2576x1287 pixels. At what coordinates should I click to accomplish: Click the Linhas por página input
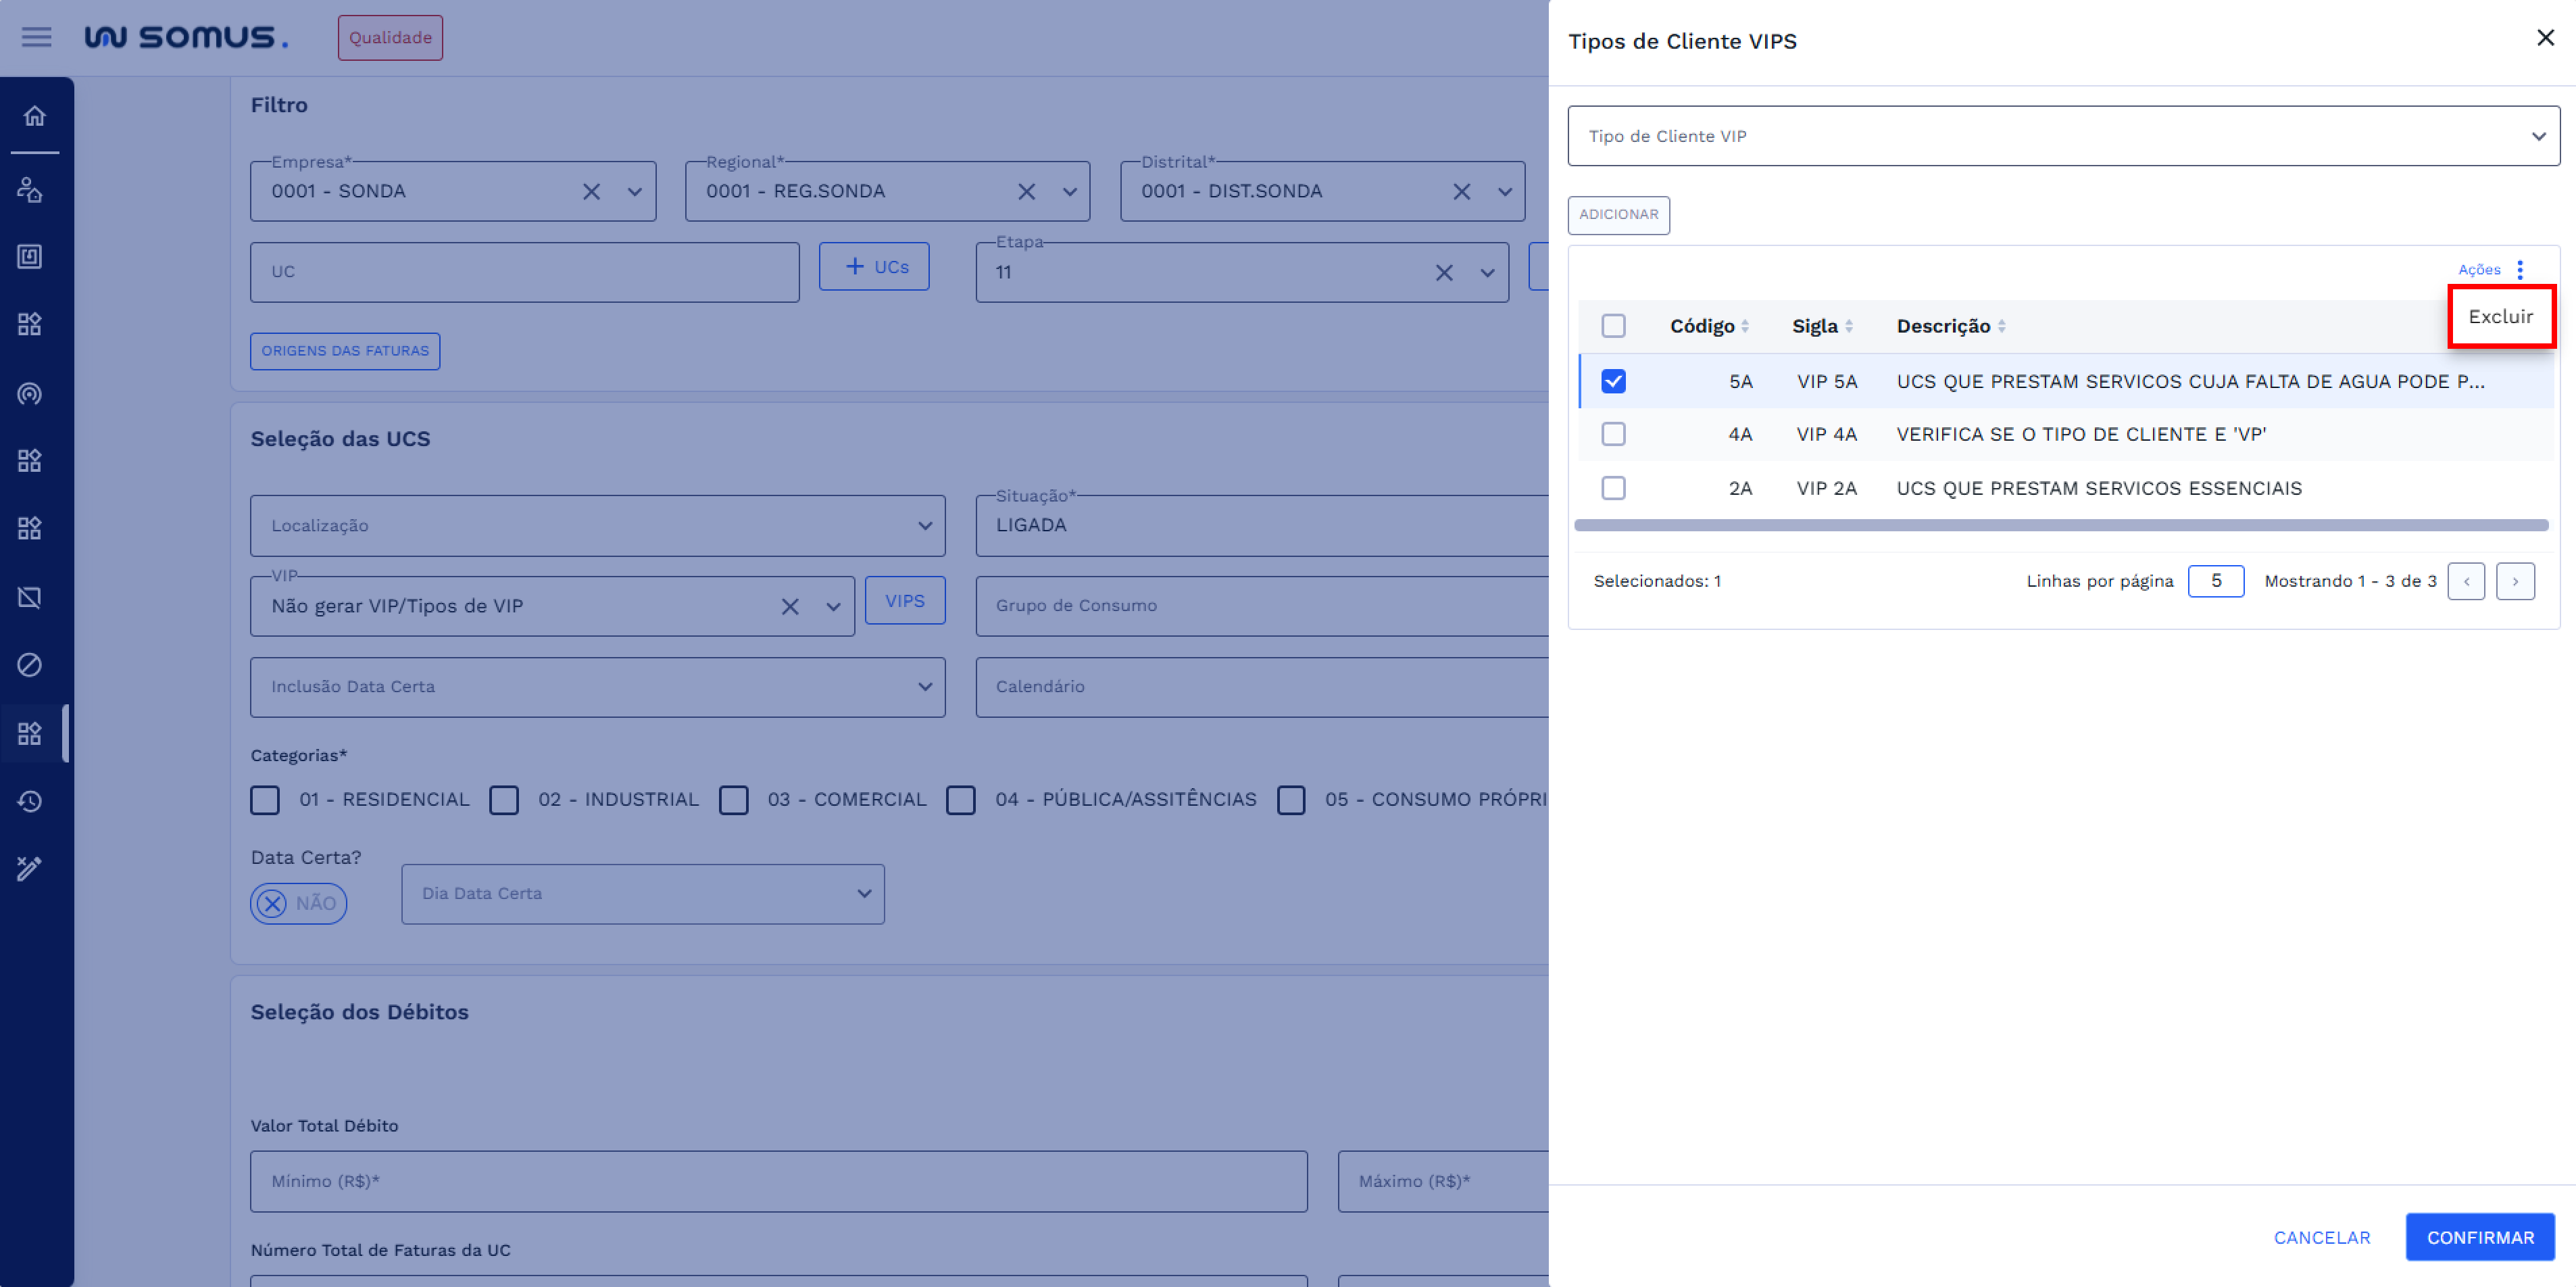[x=2215, y=581]
